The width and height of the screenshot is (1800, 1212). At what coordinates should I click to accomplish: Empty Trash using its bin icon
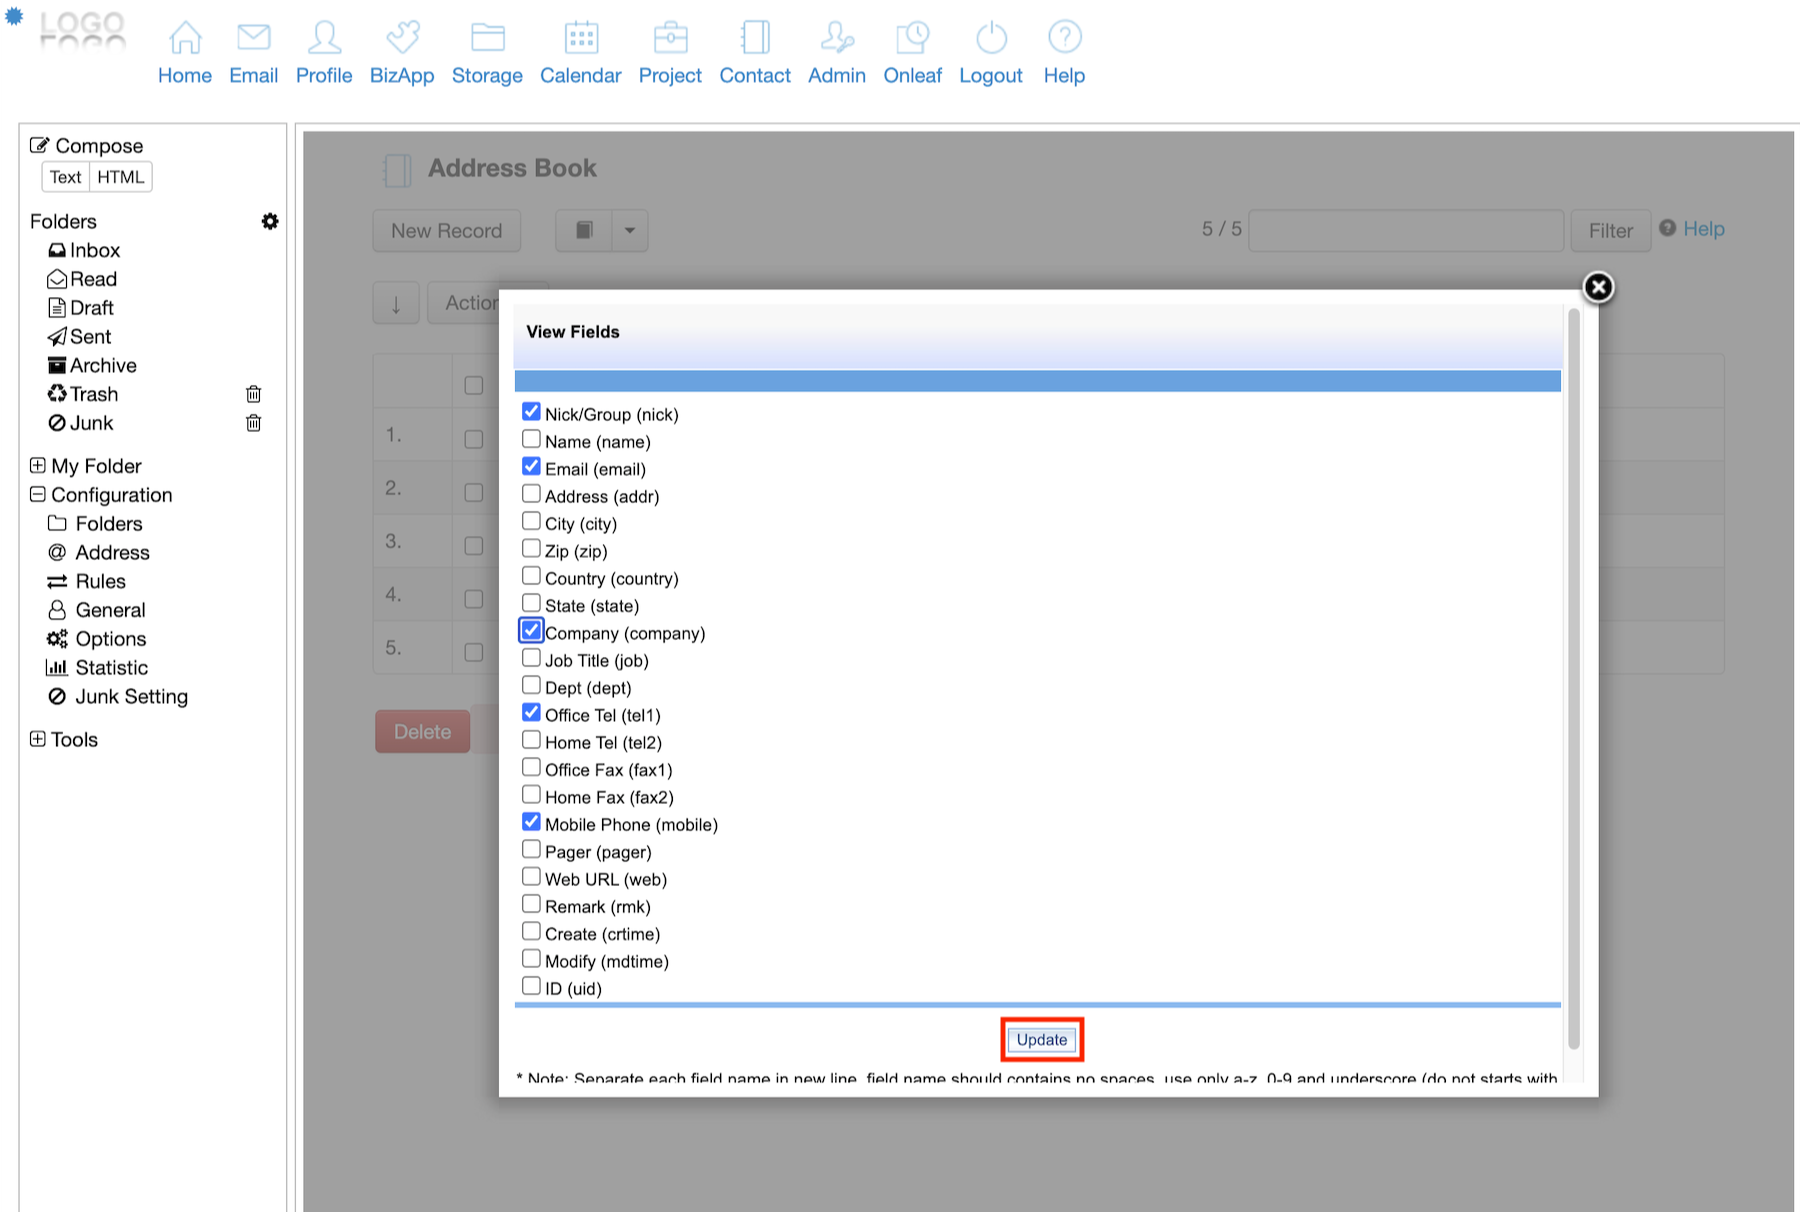coord(254,394)
